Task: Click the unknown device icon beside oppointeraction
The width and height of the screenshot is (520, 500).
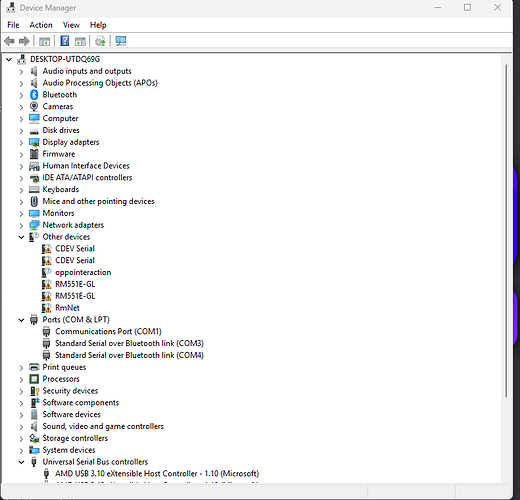Action: click(46, 272)
